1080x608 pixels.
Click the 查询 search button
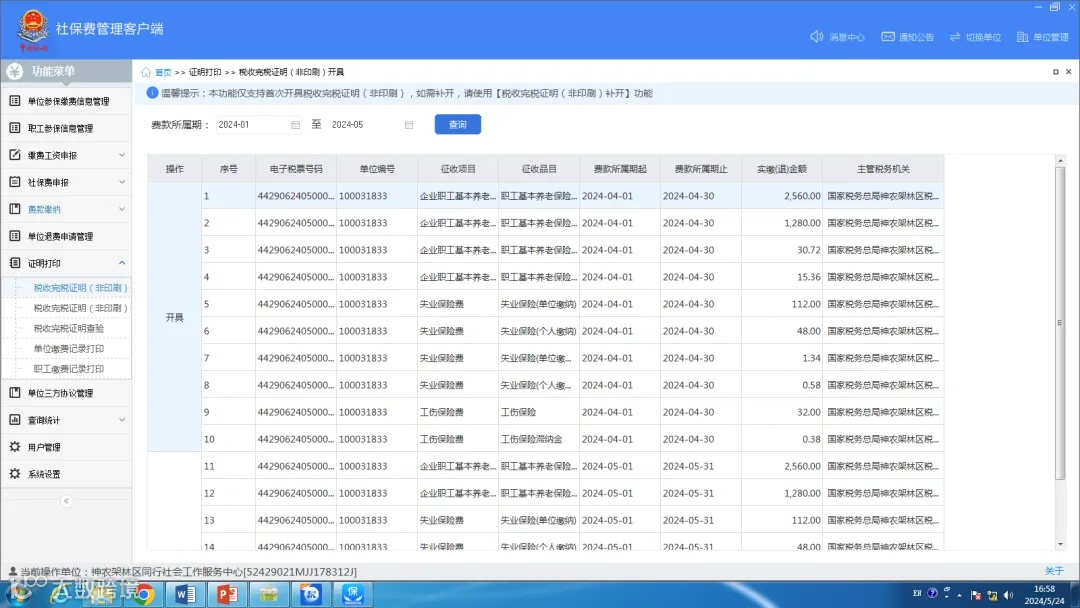[x=457, y=125]
